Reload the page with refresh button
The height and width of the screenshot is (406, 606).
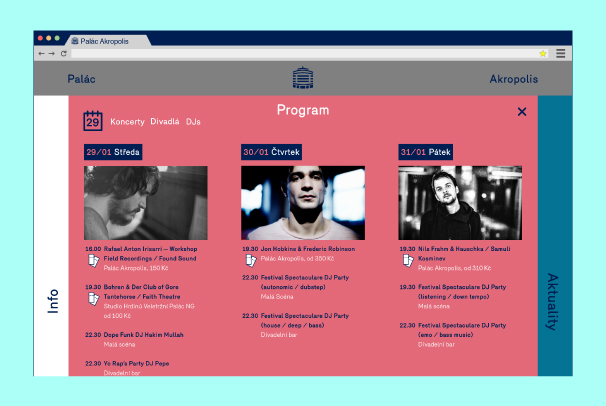coord(64,53)
